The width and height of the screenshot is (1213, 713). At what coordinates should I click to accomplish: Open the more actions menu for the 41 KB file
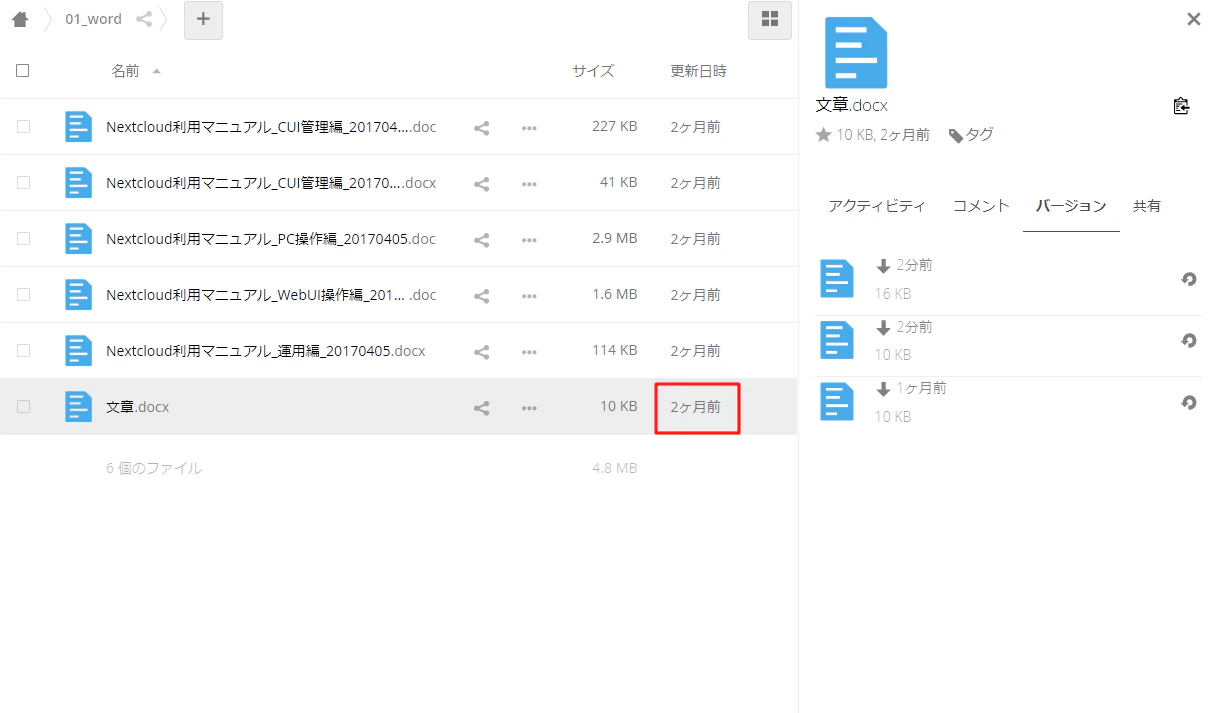(x=530, y=184)
